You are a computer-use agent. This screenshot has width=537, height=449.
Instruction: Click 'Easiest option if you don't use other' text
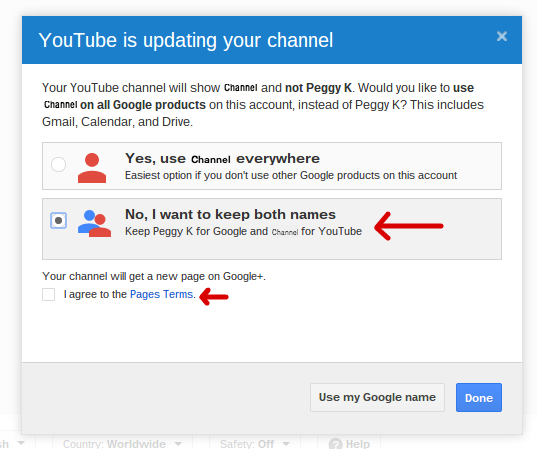(291, 175)
